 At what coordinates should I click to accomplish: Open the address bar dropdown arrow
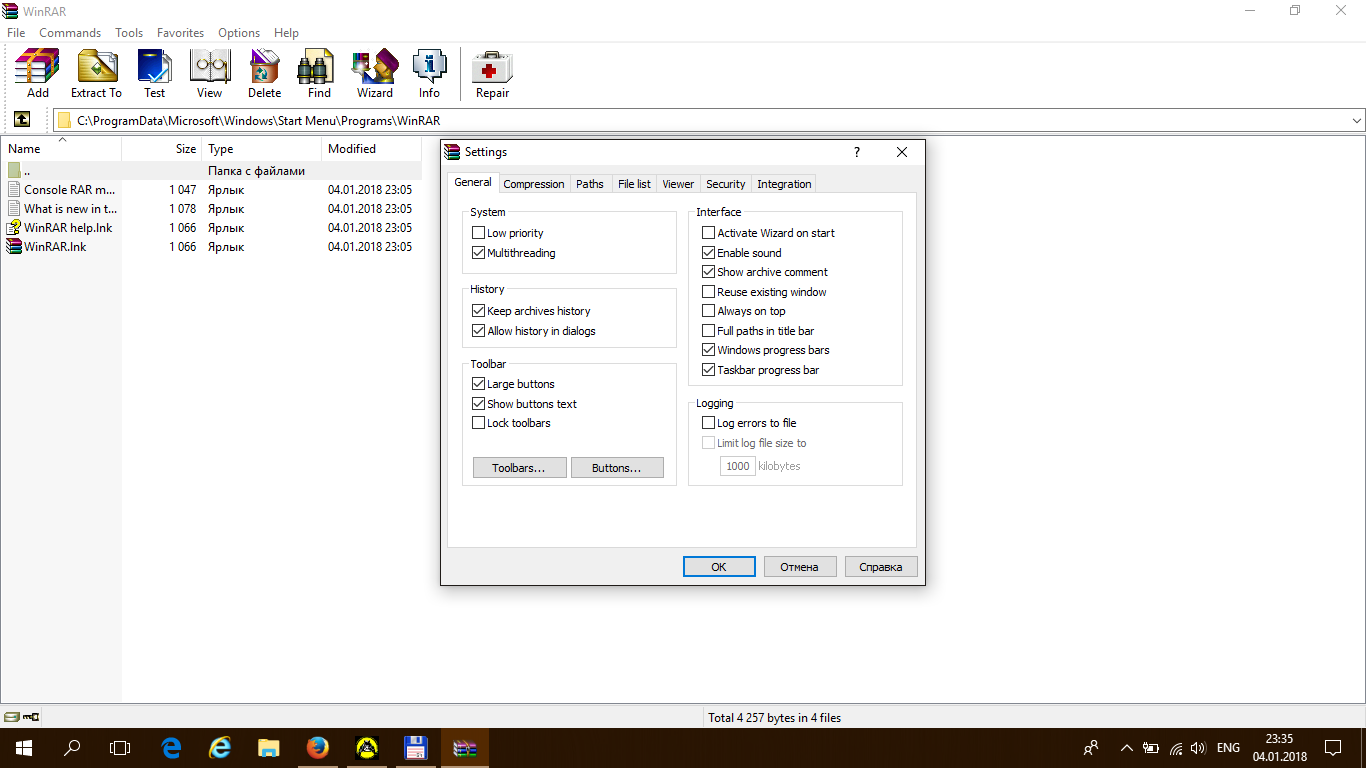click(1356, 119)
